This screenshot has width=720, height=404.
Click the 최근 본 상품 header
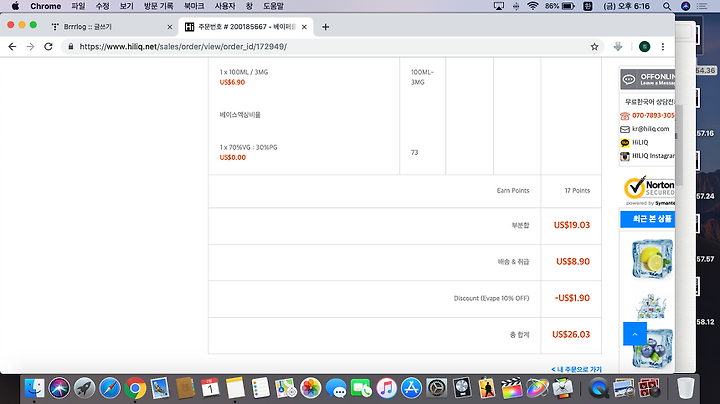tap(647, 219)
